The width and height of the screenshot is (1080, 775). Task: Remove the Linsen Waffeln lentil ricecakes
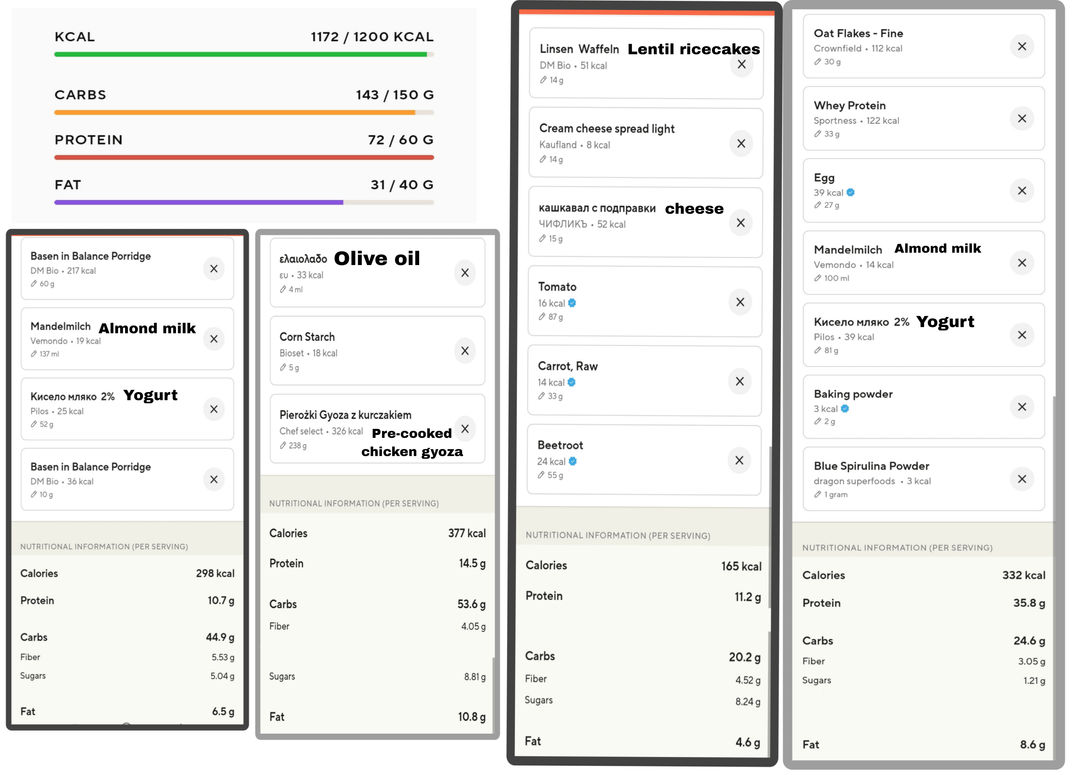pyautogui.click(x=740, y=64)
